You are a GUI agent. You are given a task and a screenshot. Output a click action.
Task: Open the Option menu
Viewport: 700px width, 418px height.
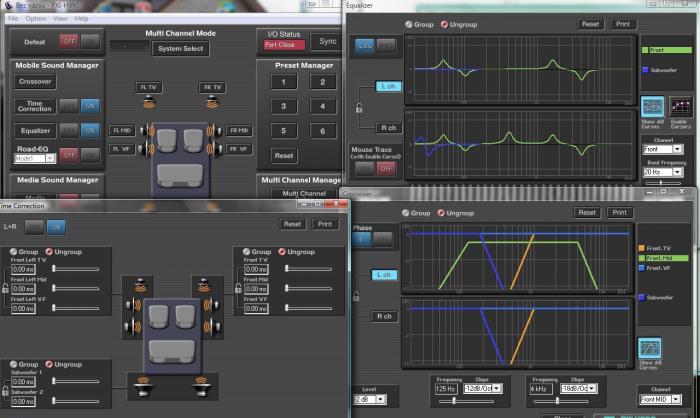(x=36, y=18)
